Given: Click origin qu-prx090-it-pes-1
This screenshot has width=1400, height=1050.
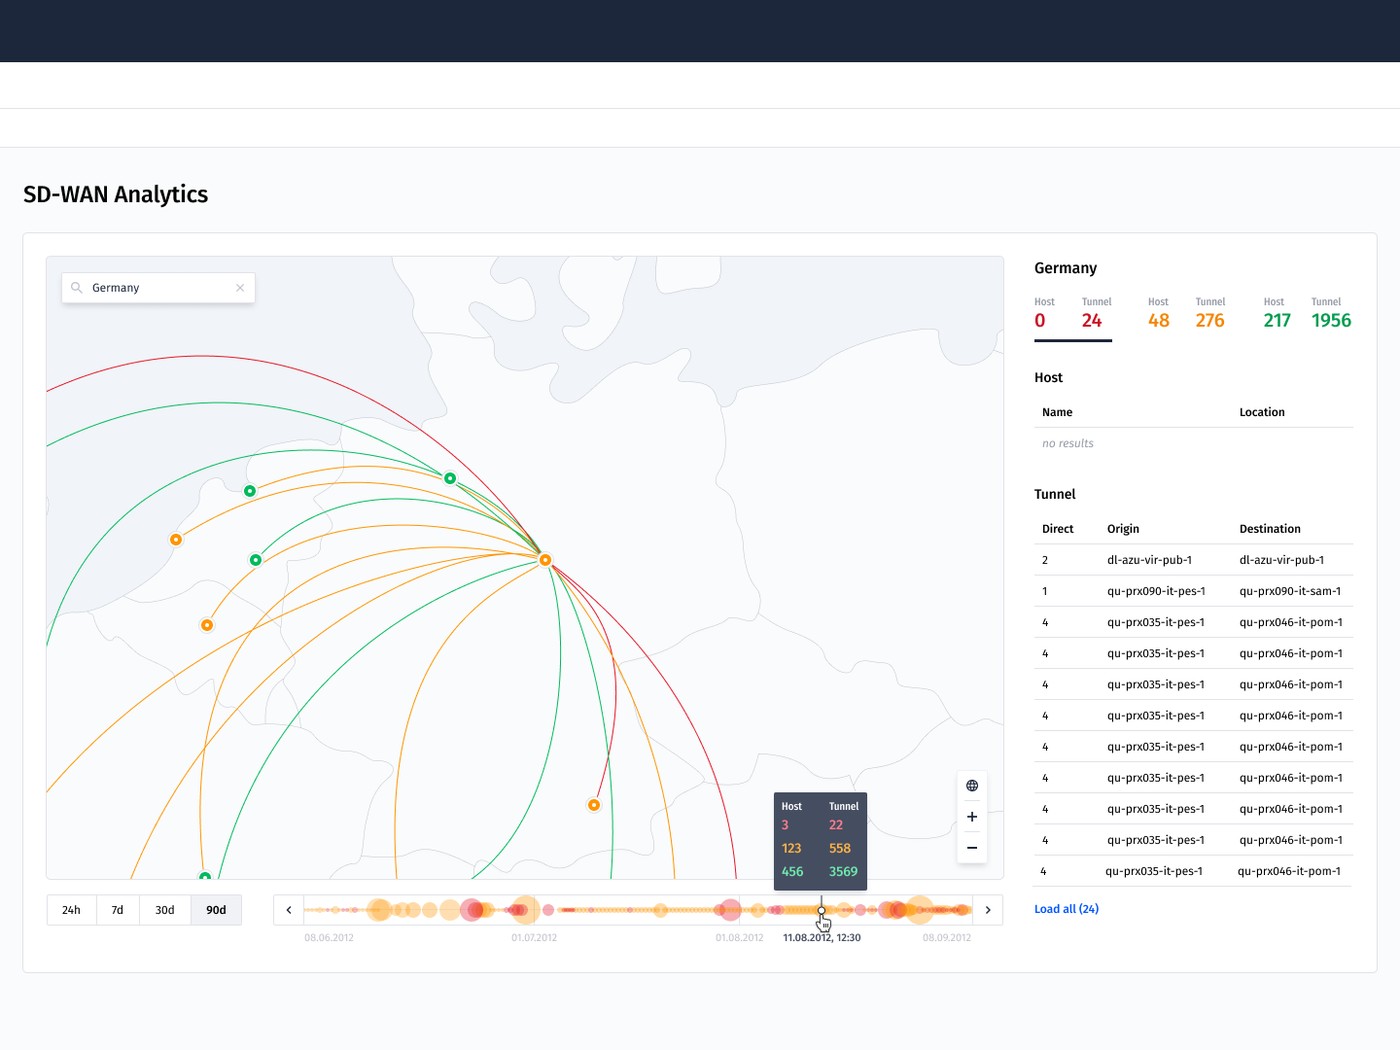Looking at the screenshot, I should click(x=1156, y=591).
